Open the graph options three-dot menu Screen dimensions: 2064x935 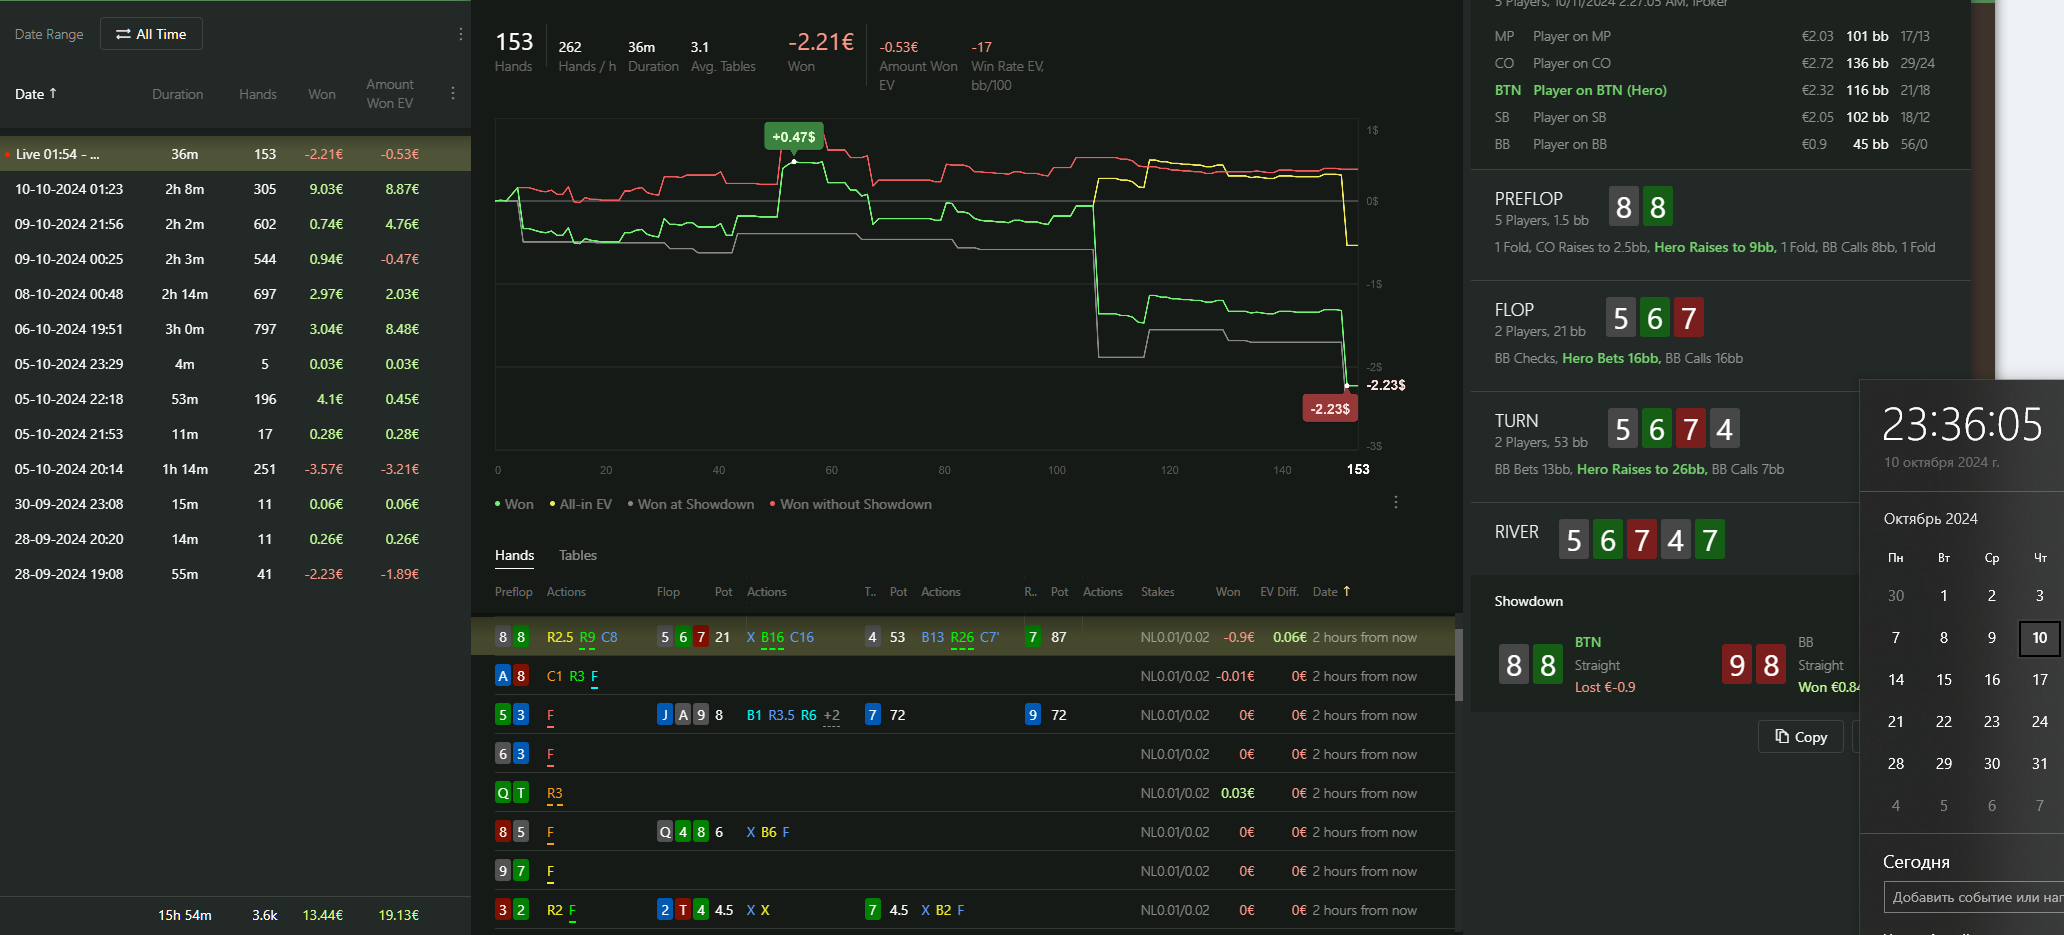pyautogui.click(x=1396, y=502)
